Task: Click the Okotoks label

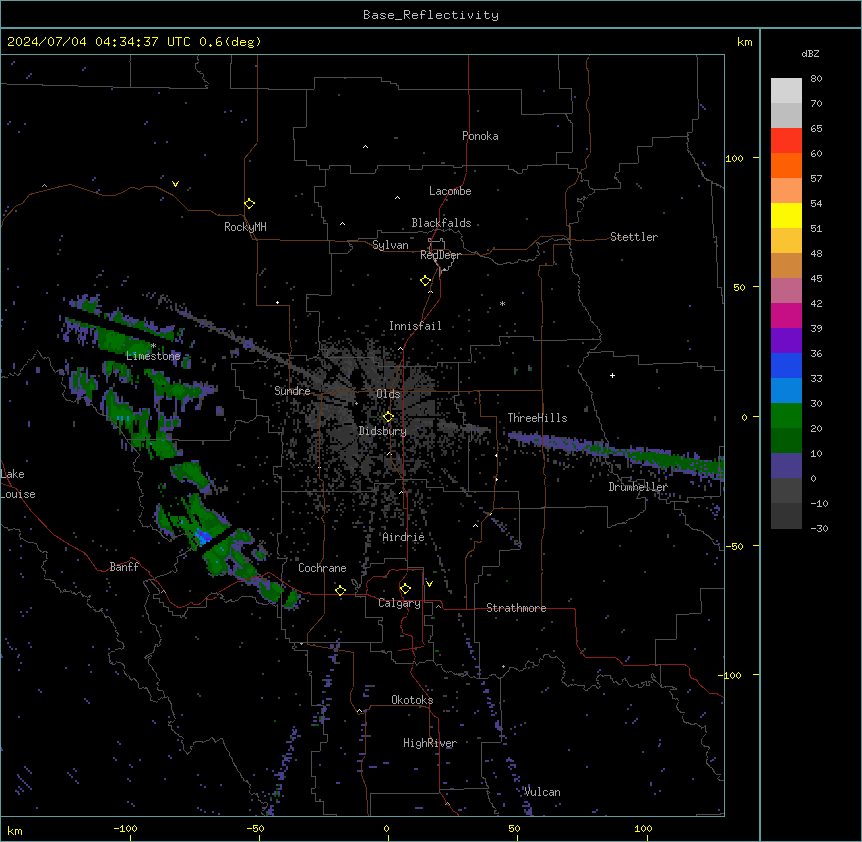Action: pyautogui.click(x=412, y=700)
